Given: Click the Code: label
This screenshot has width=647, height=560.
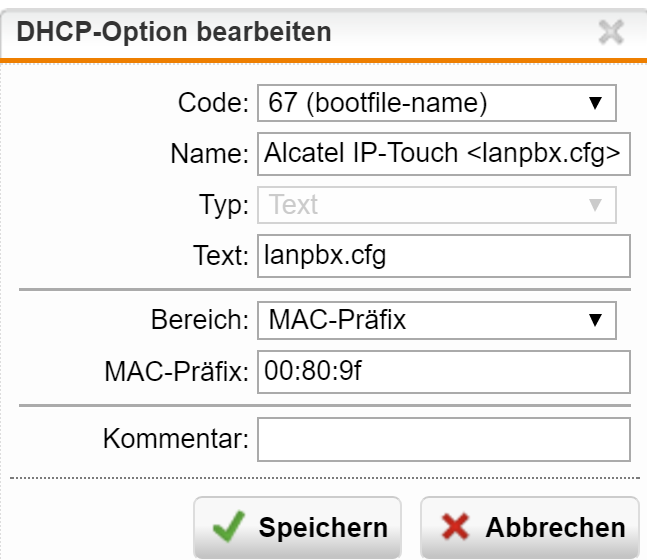Looking at the screenshot, I should coord(213,102).
